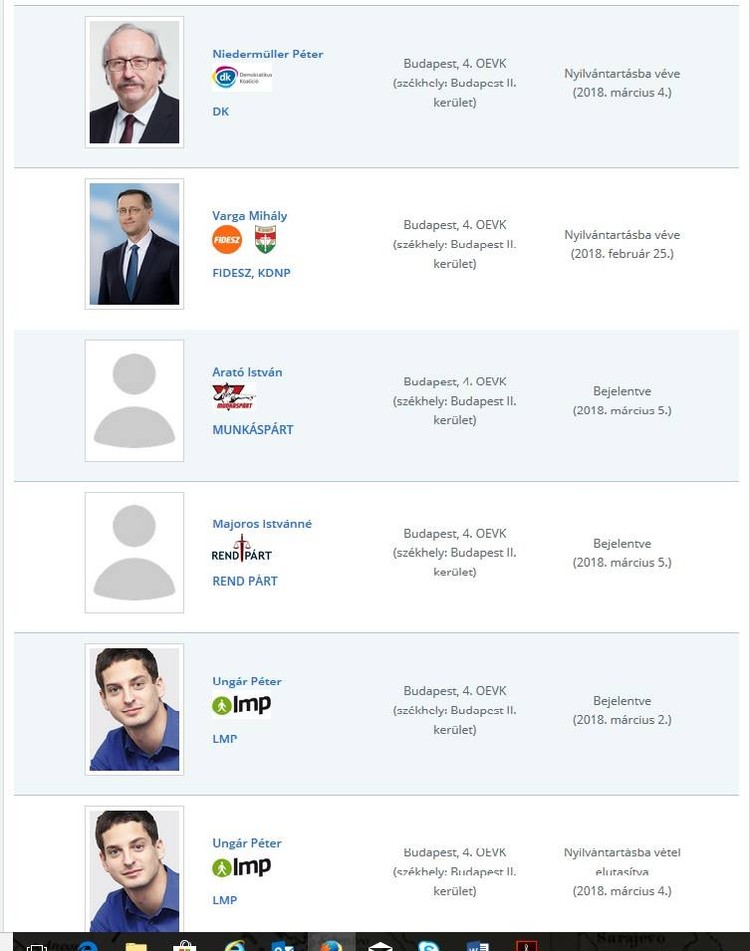The height and width of the screenshot is (951, 750).
Task: Switch to Firefox in the taskbar
Action: tap(331, 943)
